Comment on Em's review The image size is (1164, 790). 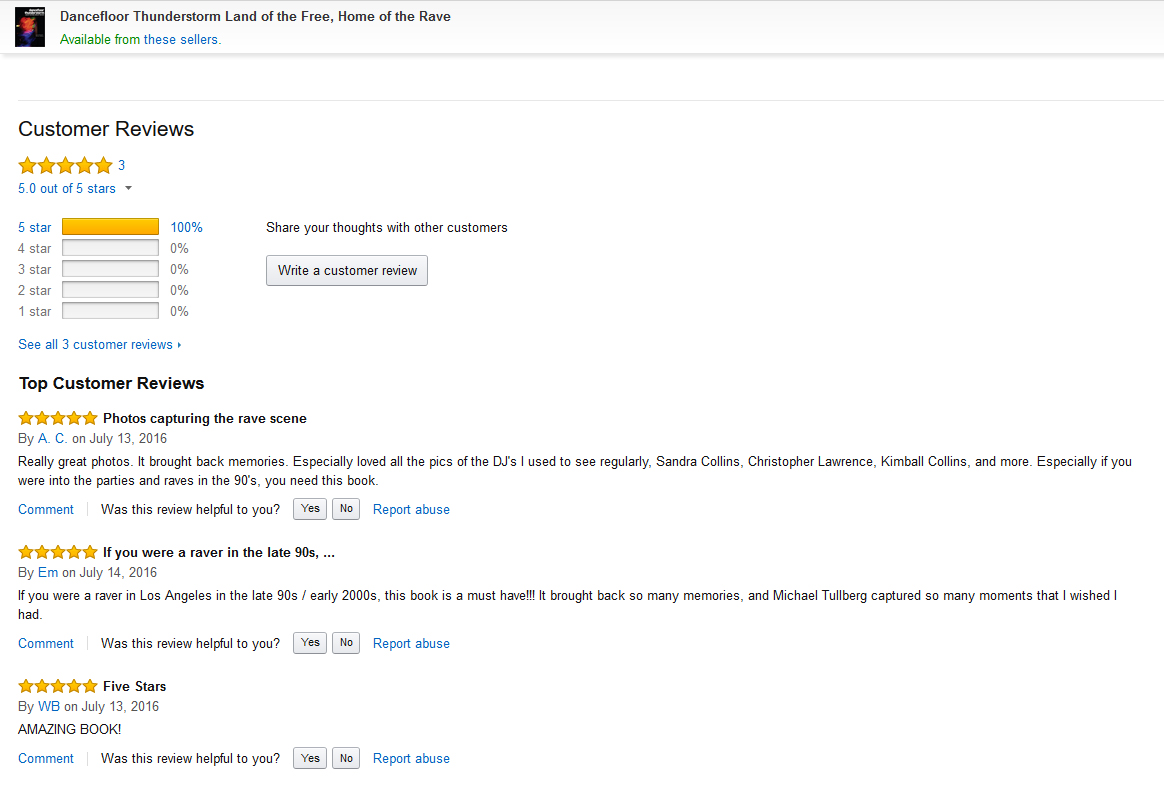[46, 643]
